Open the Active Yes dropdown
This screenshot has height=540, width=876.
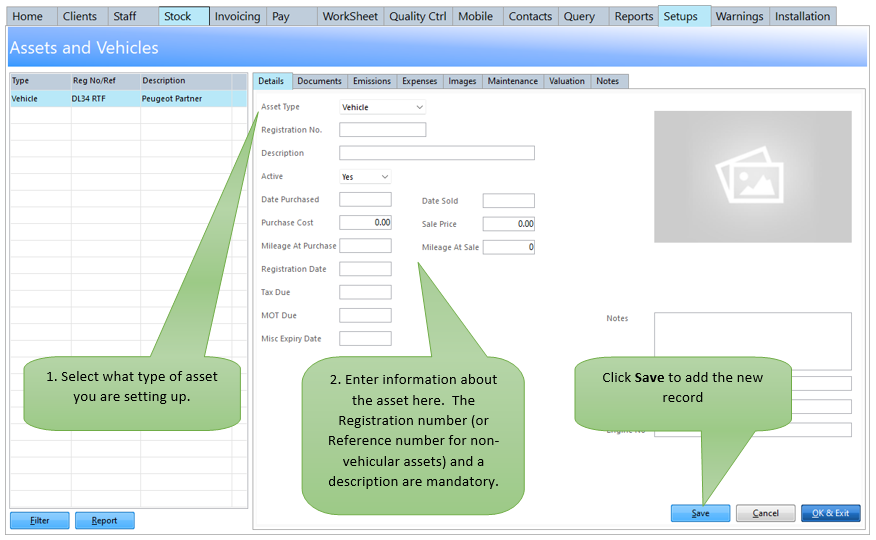coord(365,177)
